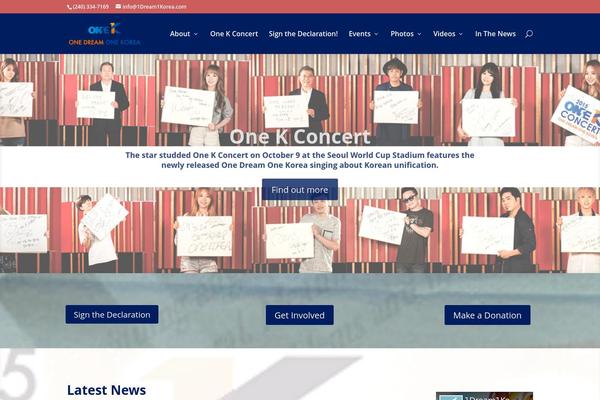Open the search magnifier icon
This screenshot has width=600, height=400.
(529, 34)
